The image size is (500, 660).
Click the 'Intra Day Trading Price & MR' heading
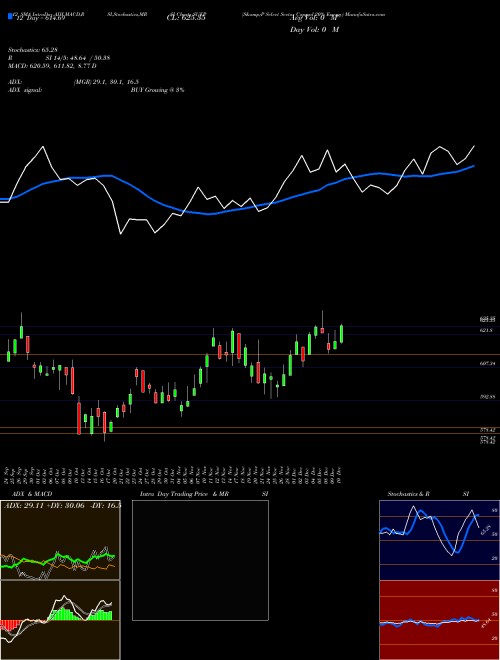click(x=184, y=494)
